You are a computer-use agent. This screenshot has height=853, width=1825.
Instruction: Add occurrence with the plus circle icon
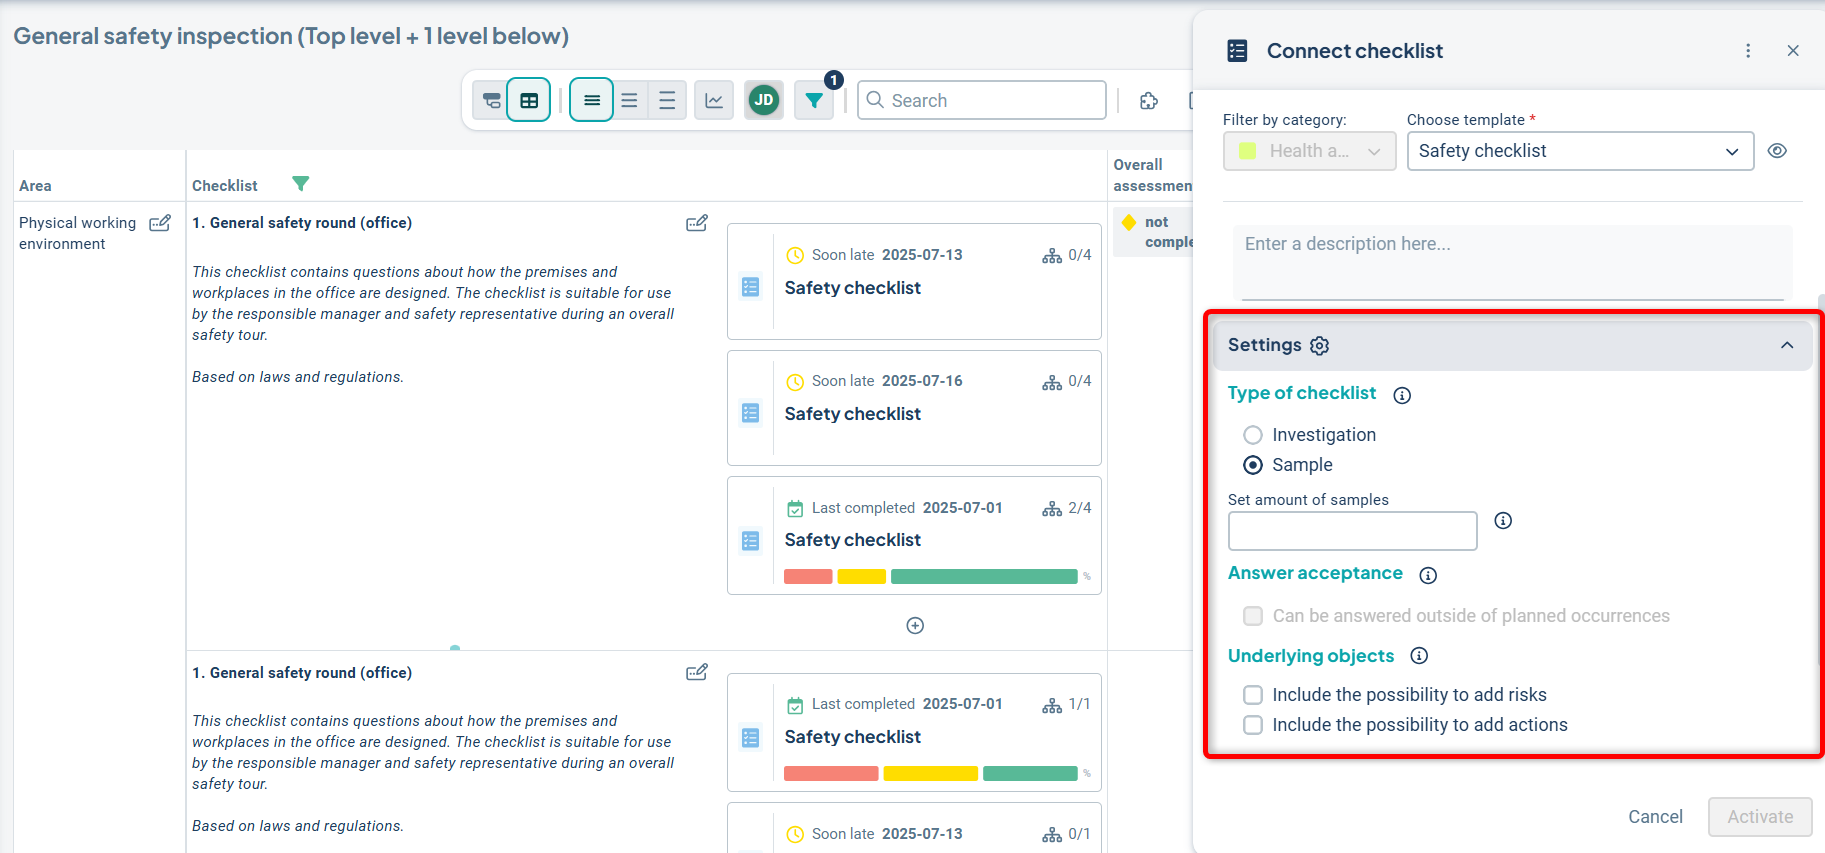[915, 626]
